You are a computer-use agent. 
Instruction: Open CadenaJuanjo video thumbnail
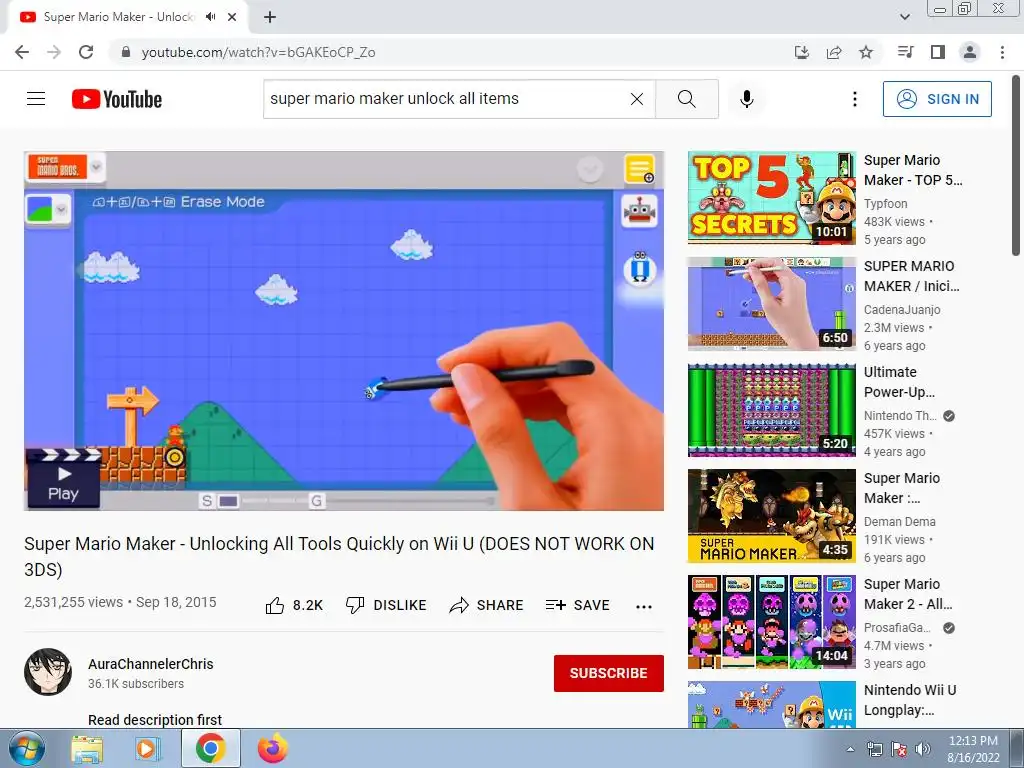(x=772, y=304)
